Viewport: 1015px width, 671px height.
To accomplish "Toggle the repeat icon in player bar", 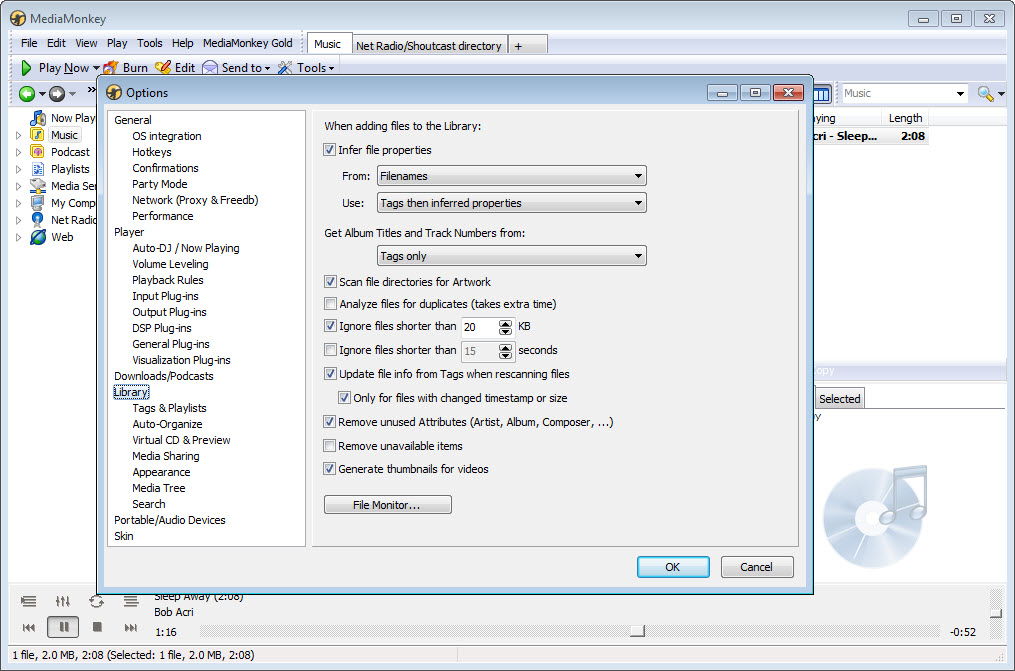I will (x=96, y=601).
